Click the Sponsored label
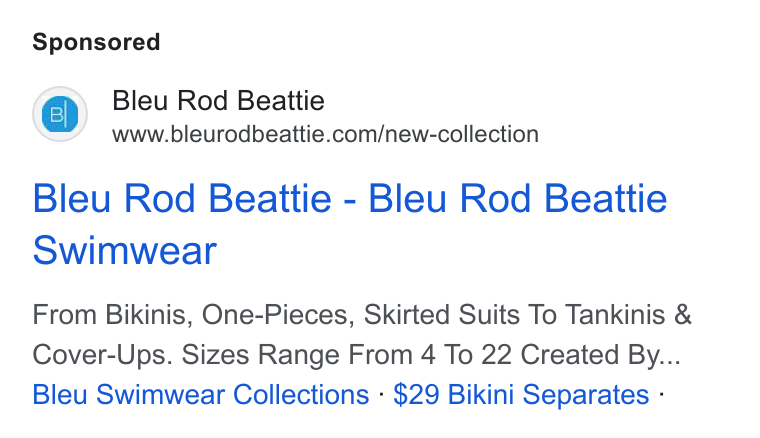The width and height of the screenshot is (760, 438). point(96,42)
